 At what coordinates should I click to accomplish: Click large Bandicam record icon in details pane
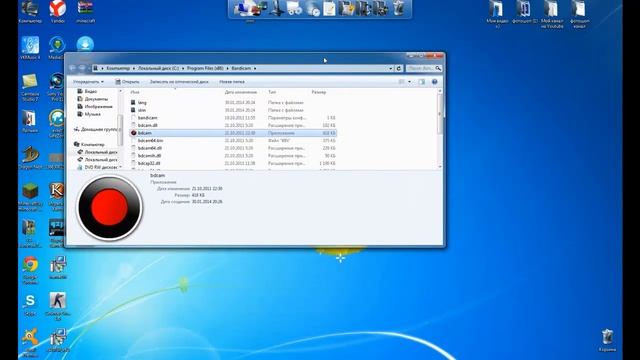(109, 207)
